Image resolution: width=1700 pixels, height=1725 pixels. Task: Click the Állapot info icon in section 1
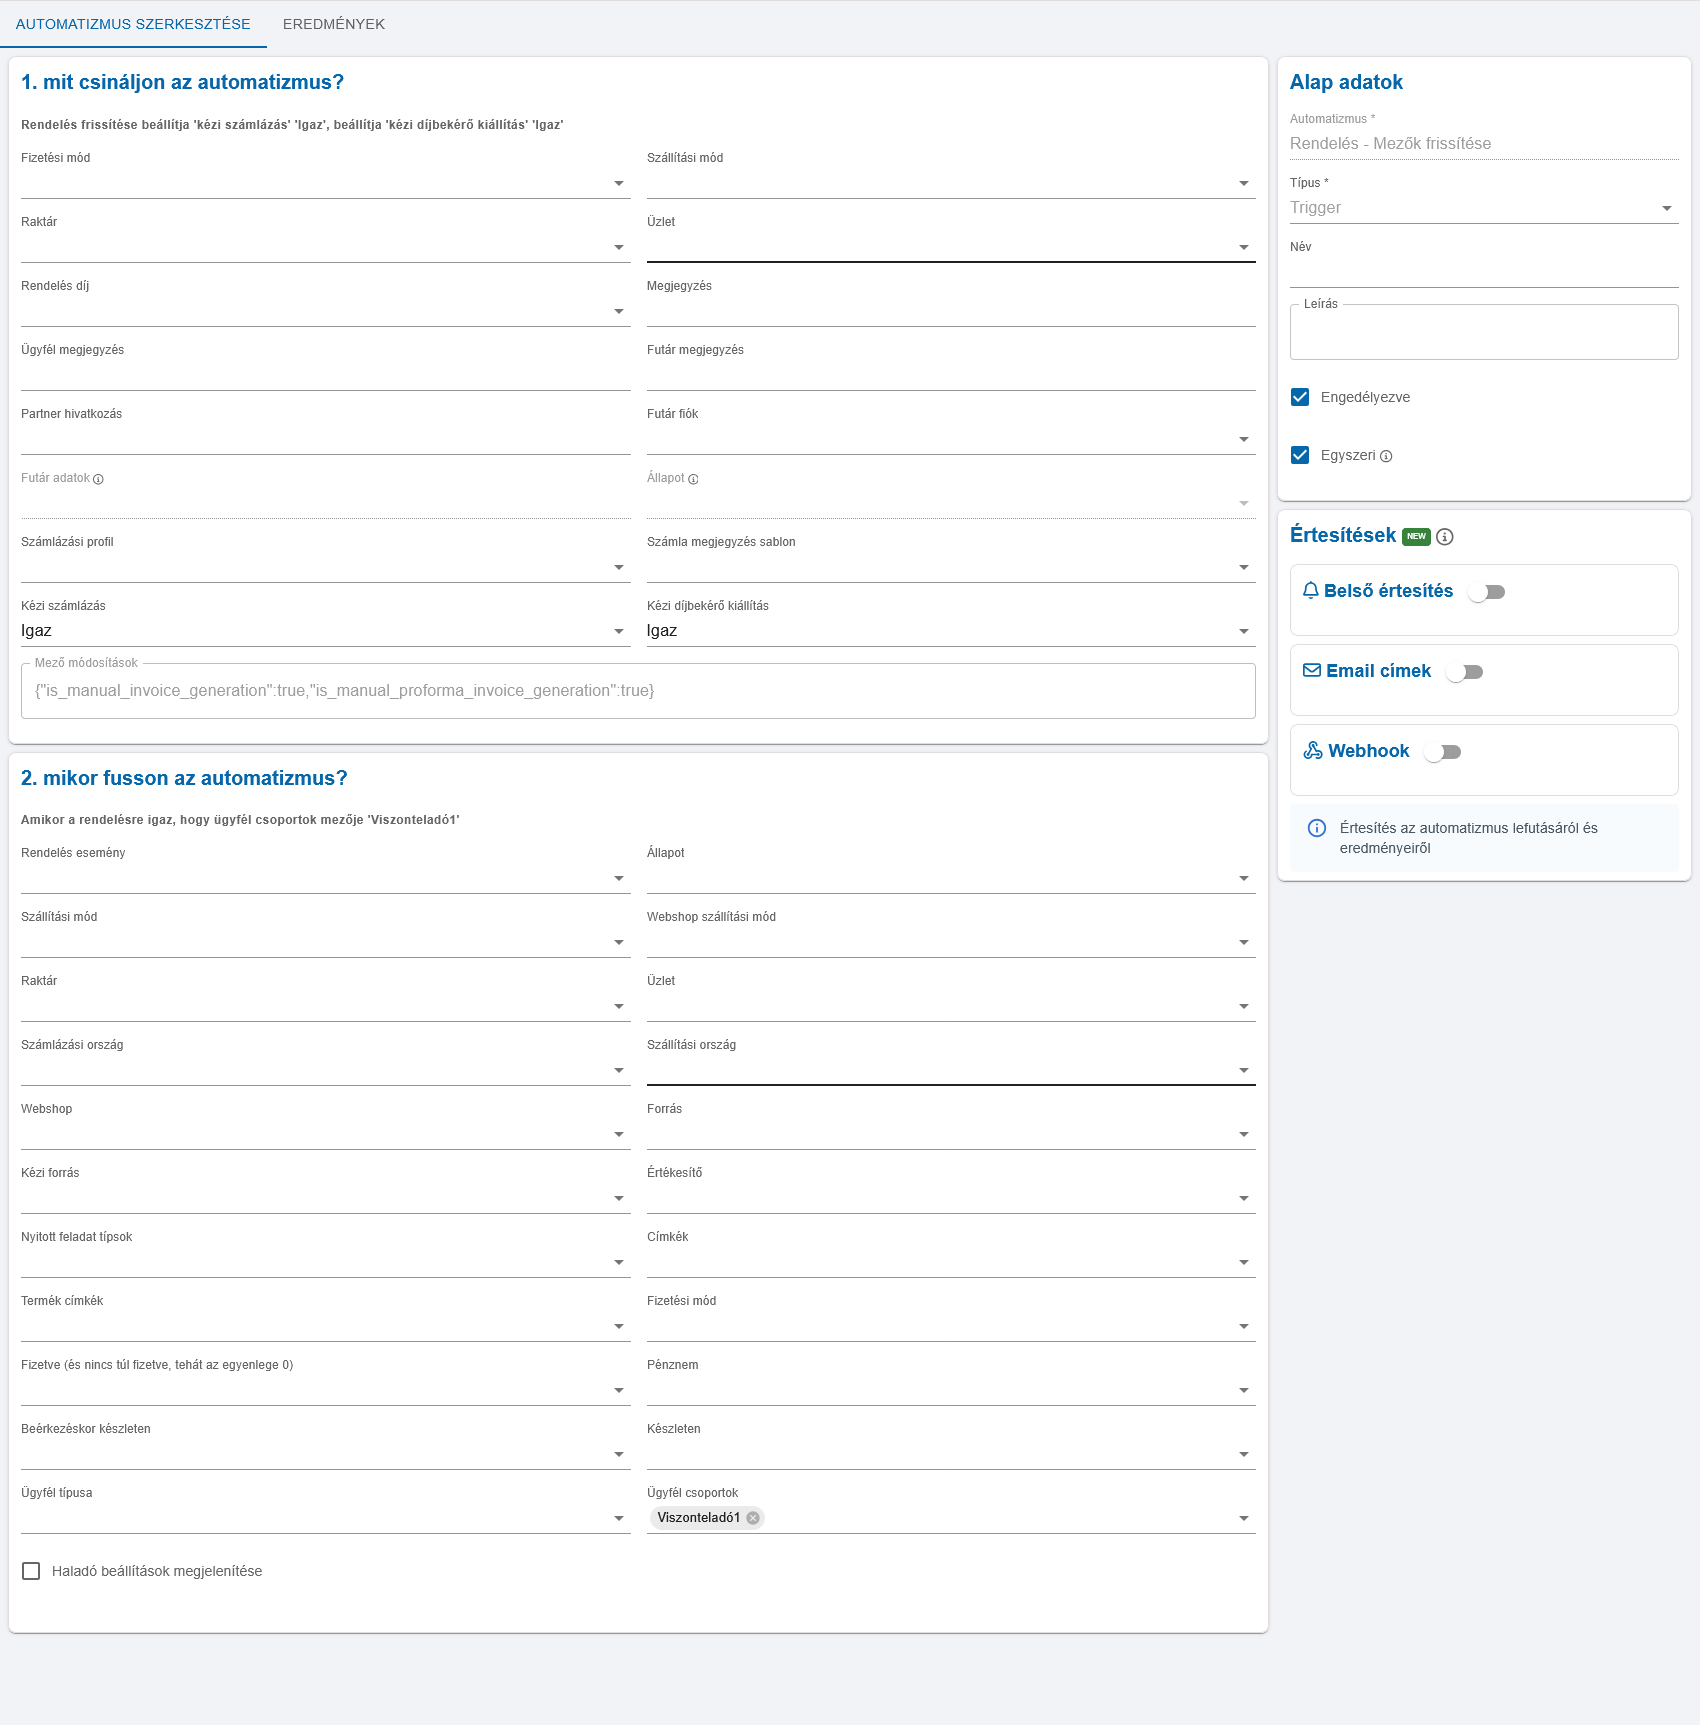point(693,479)
